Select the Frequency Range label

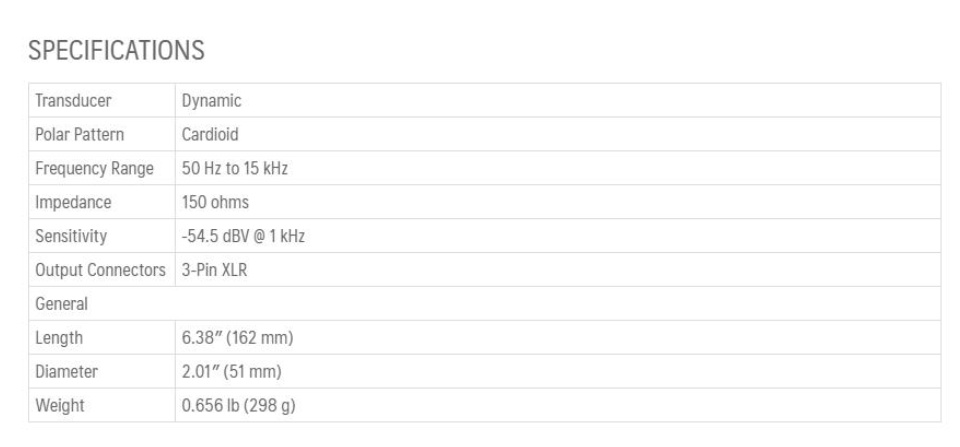tap(94, 168)
